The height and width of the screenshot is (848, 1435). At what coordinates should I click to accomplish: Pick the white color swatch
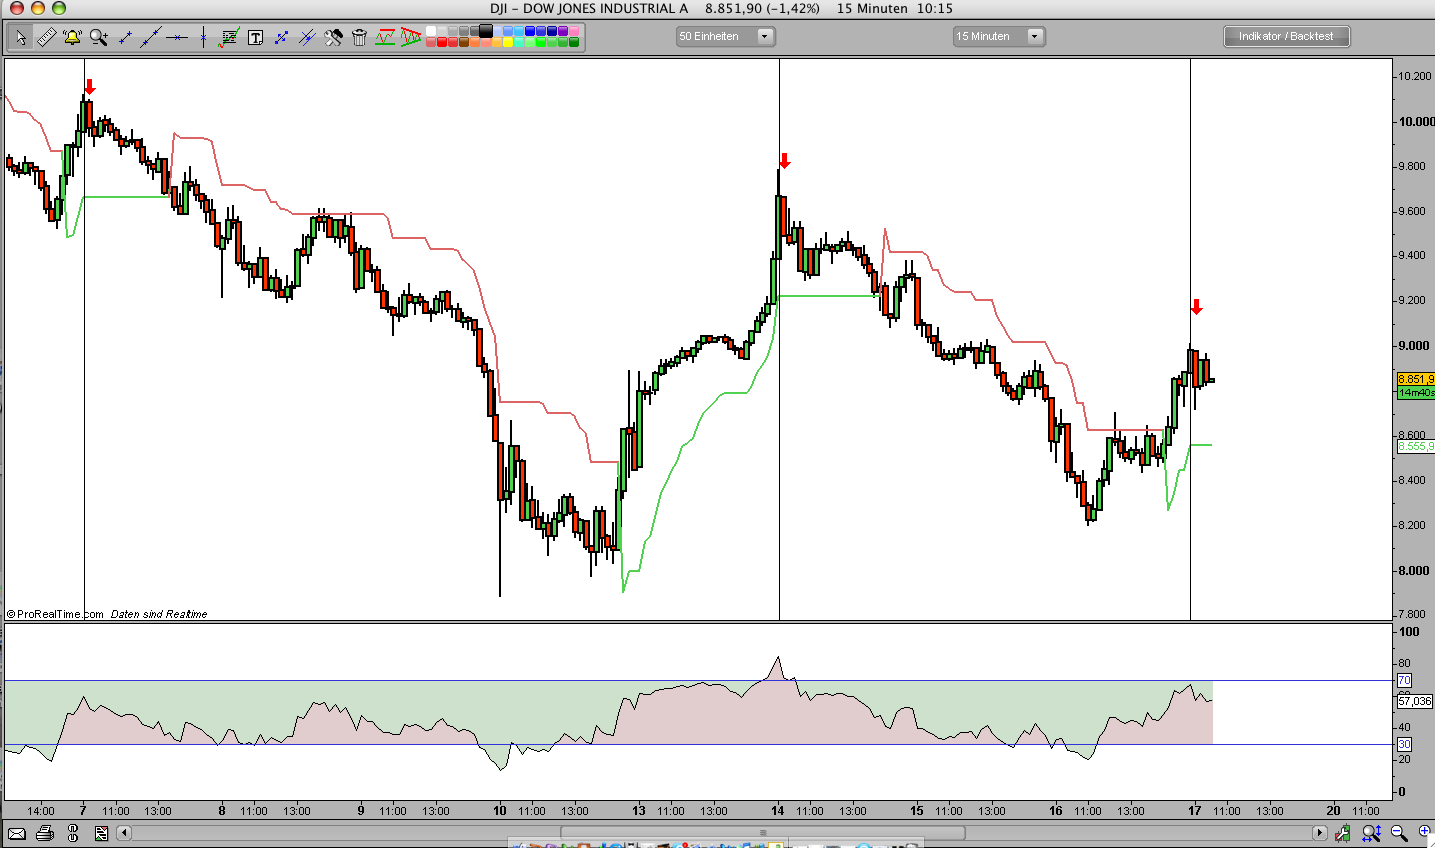point(431,31)
